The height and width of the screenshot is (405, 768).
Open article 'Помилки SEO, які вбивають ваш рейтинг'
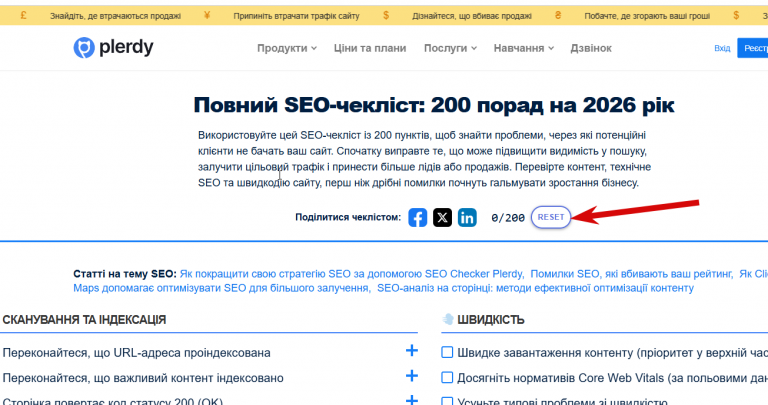tap(631, 274)
